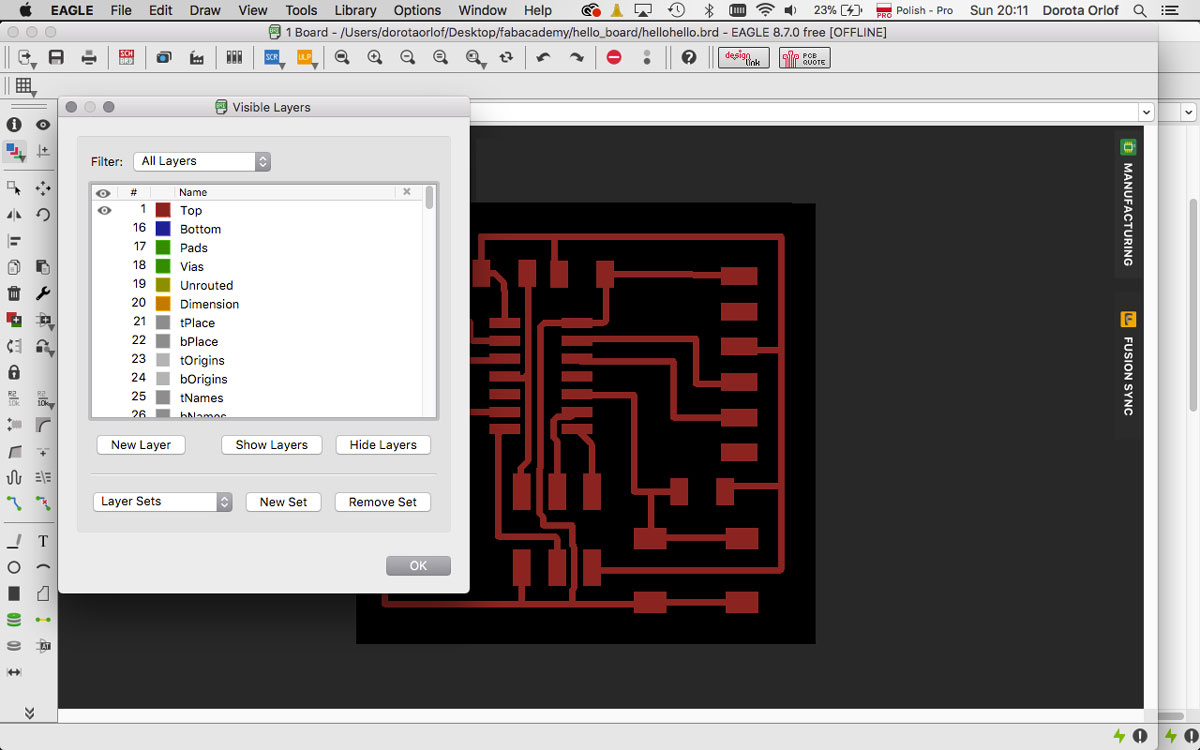This screenshot has height=750, width=1200.
Task: Select the Move tool with four arrows
Action: click(x=43, y=188)
